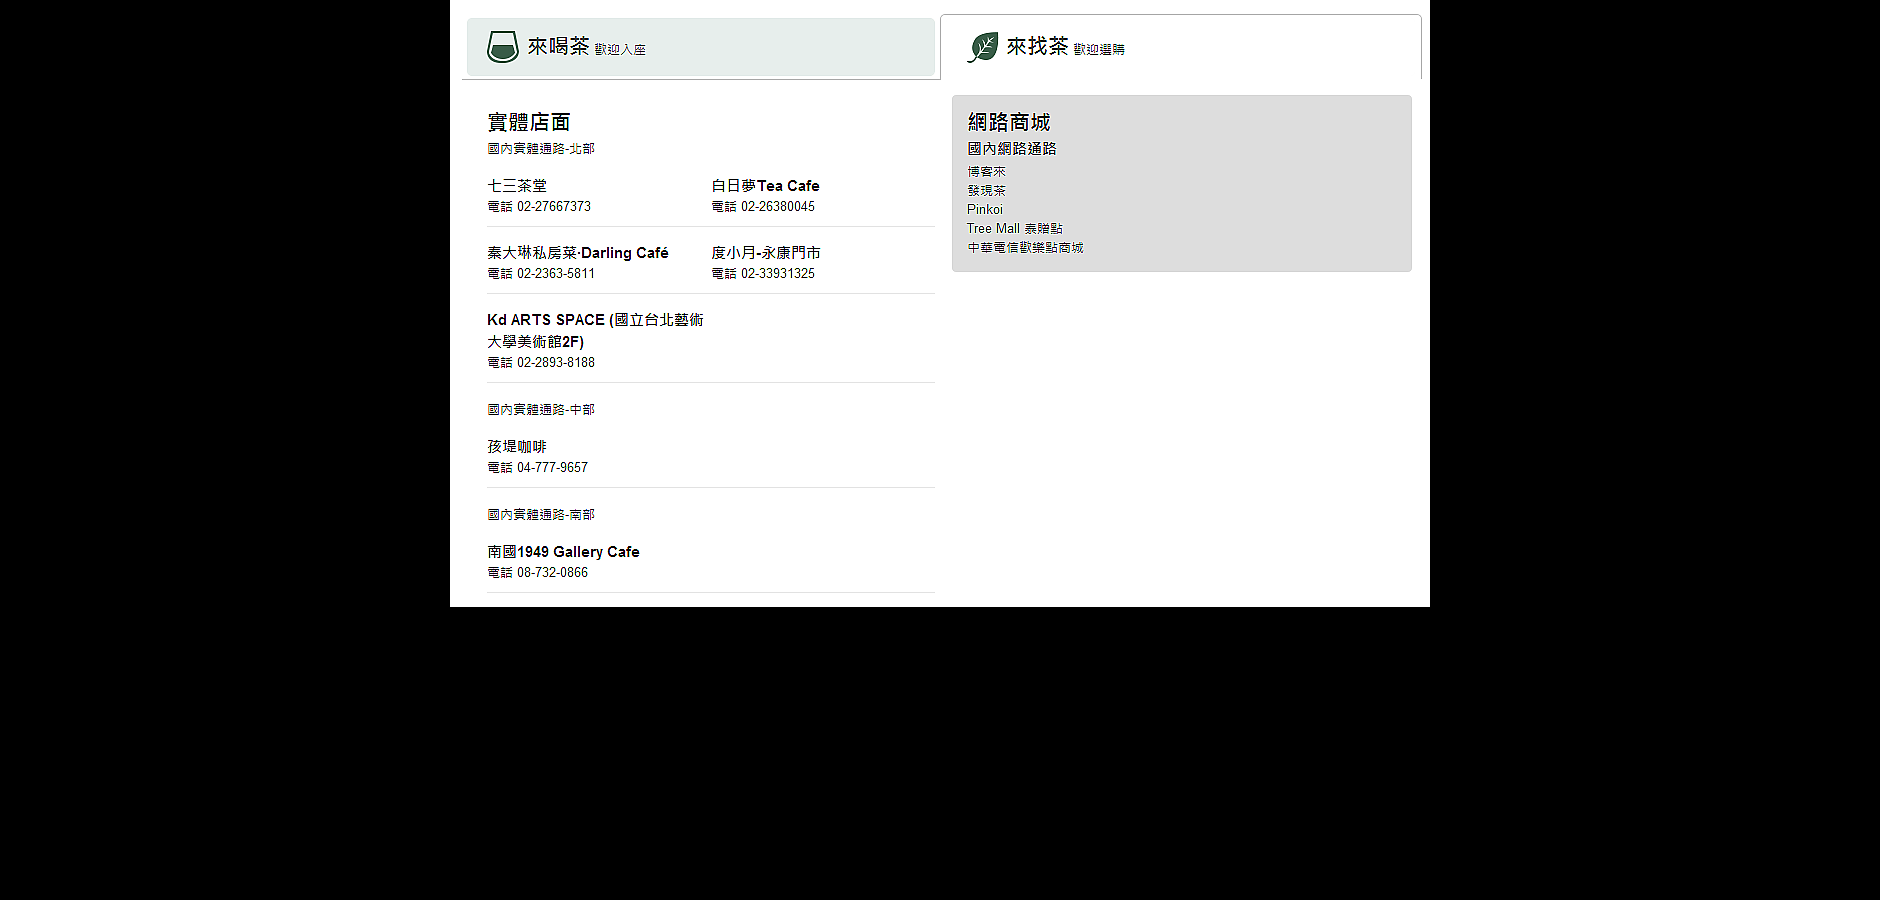Open the 度小月-永康門市 listing
This screenshot has width=1880, height=900.
[x=765, y=253]
